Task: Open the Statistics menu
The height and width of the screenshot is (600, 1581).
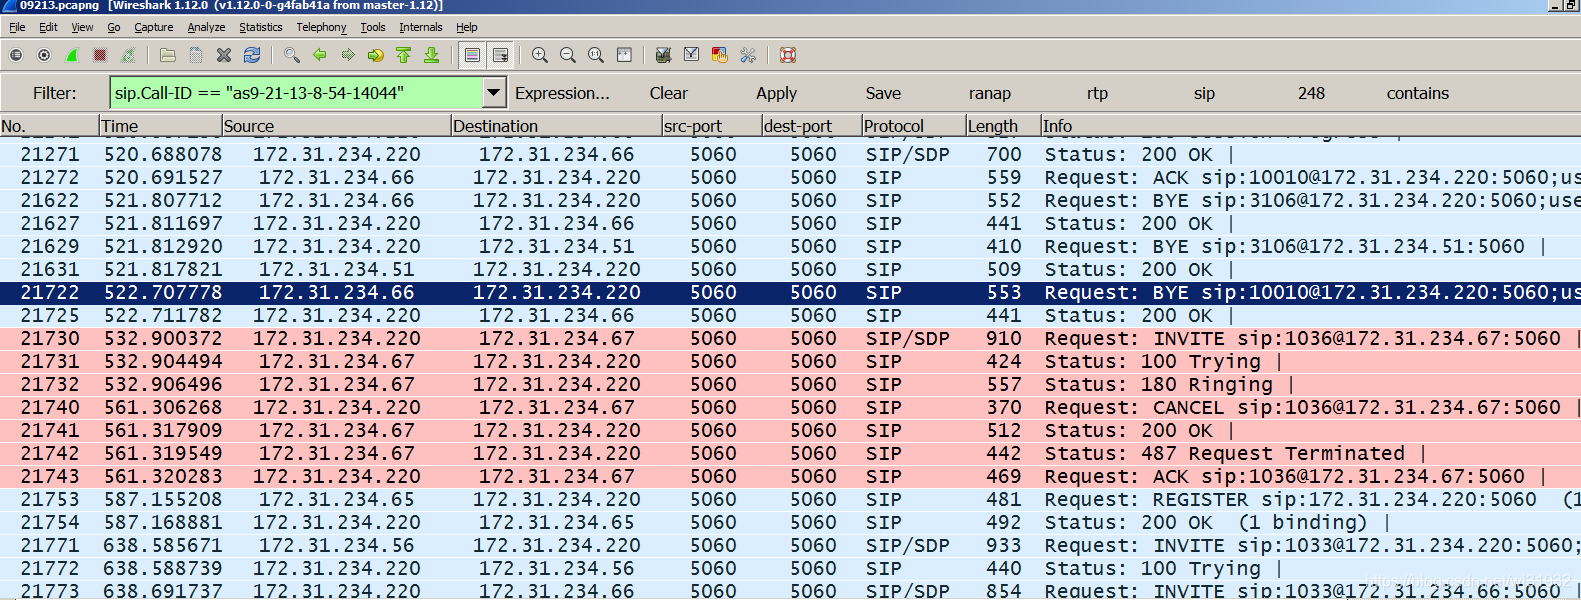Action: pyautogui.click(x=260, y=27)
